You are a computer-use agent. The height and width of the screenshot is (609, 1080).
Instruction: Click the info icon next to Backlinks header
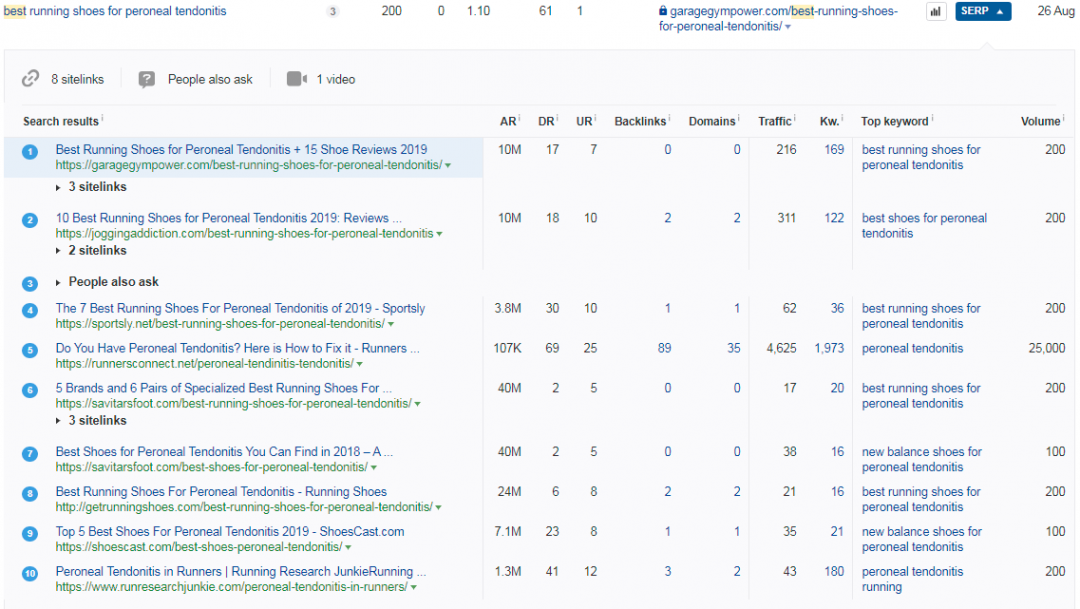[670, 120]
